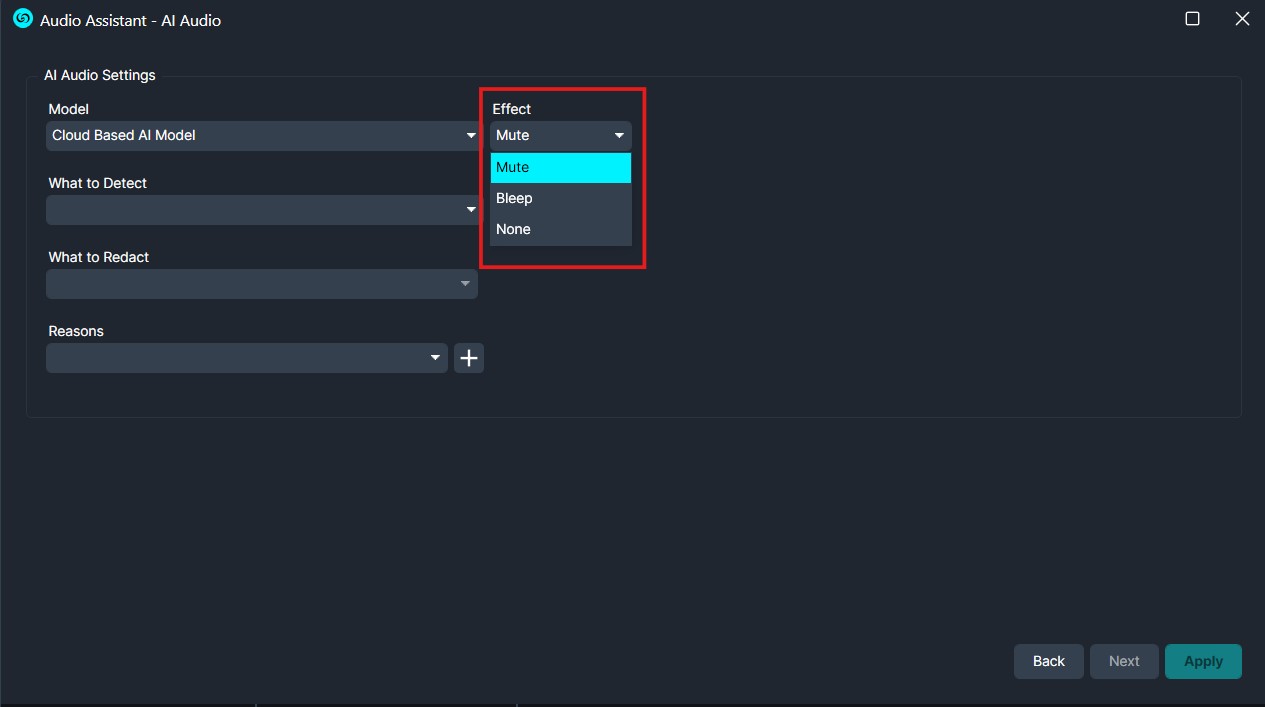Click the Reasons dropdown arrow

(435, 358)
